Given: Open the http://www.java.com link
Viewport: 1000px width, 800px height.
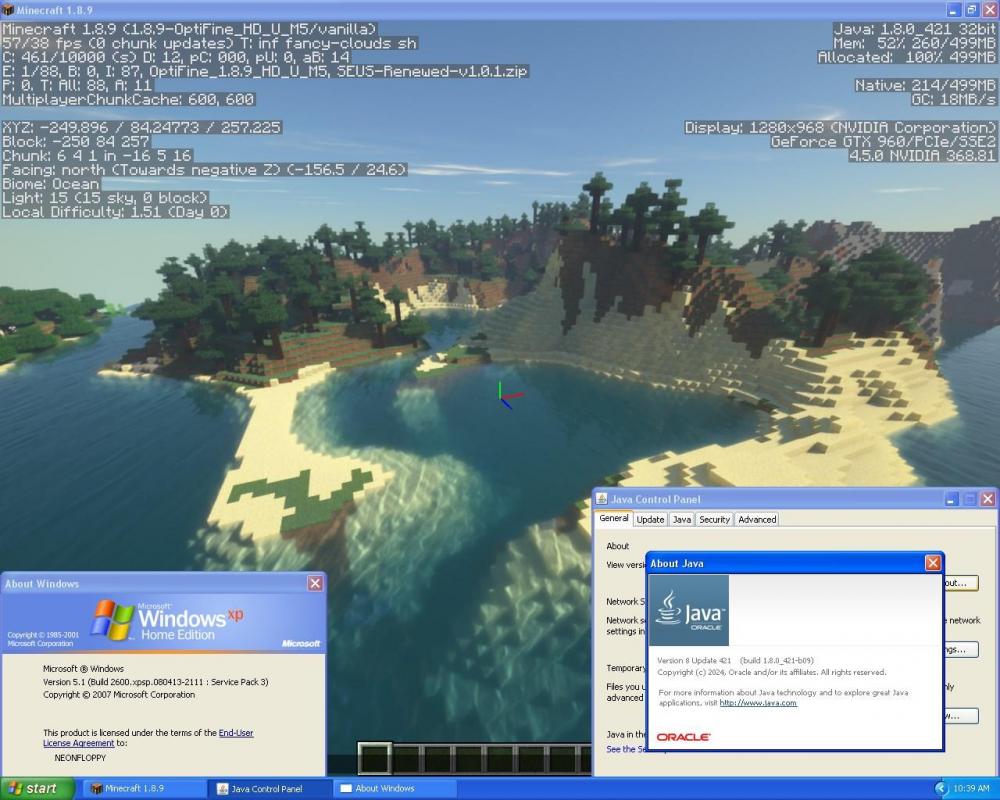Looking at the screenshot, I should coord(758,702).
